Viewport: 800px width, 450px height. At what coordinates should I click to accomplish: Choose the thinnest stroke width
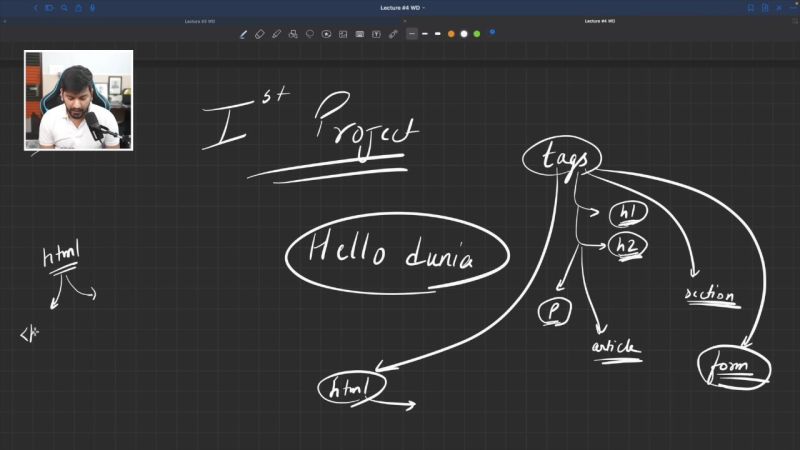[412, 34]
